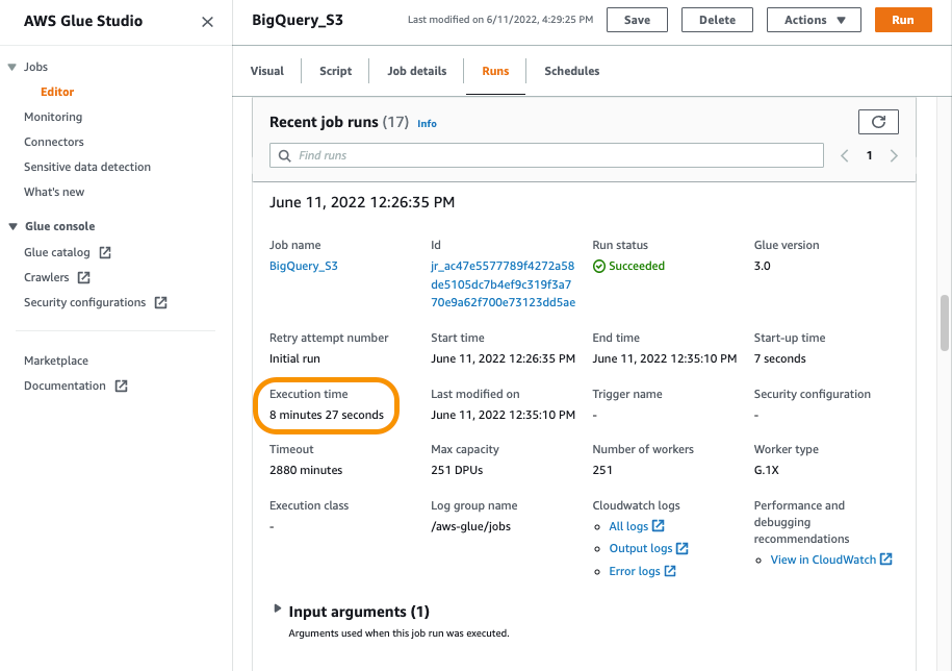The height and width of the screenshot is (672, 952).
Task: Click the Glue version 3.0 value
Action: click(762, 266)
